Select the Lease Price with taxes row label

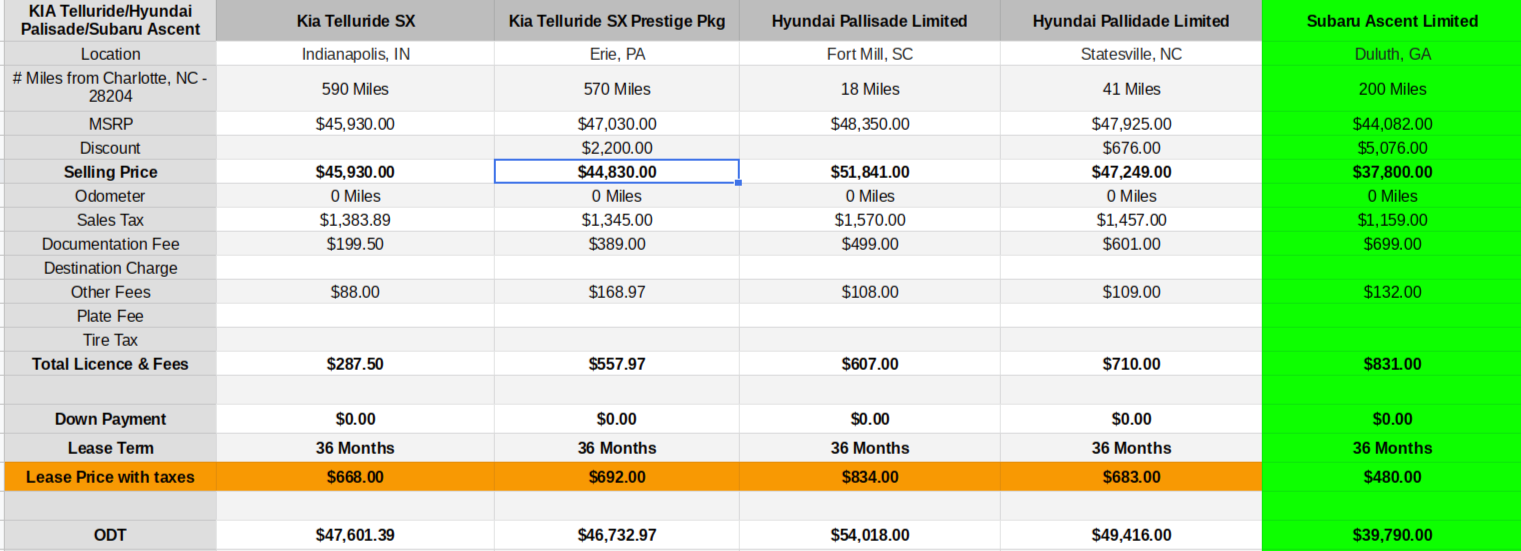click(110, 477)
